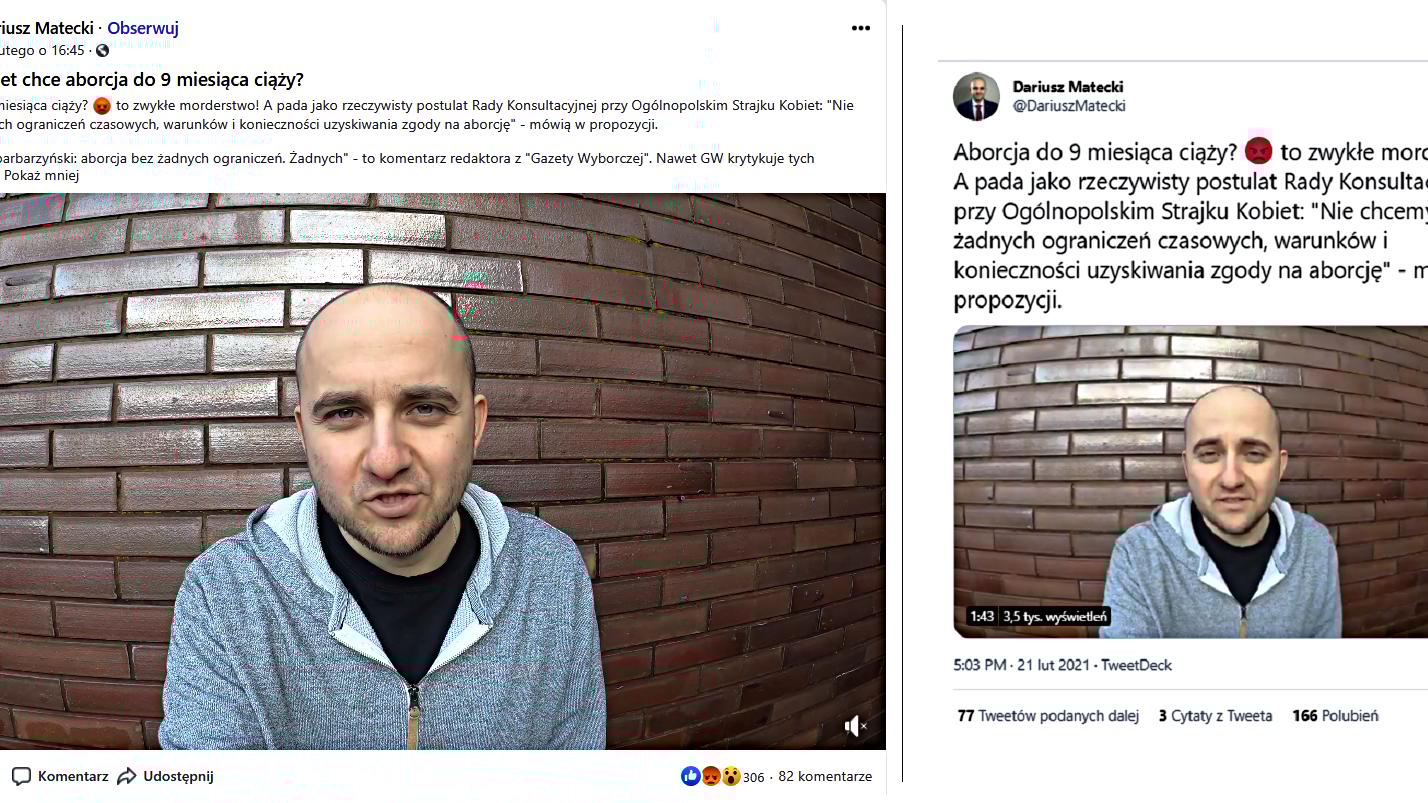
Task: Click Dariusz Matecki's Twitter profile avatar
Action: [976, 96]
